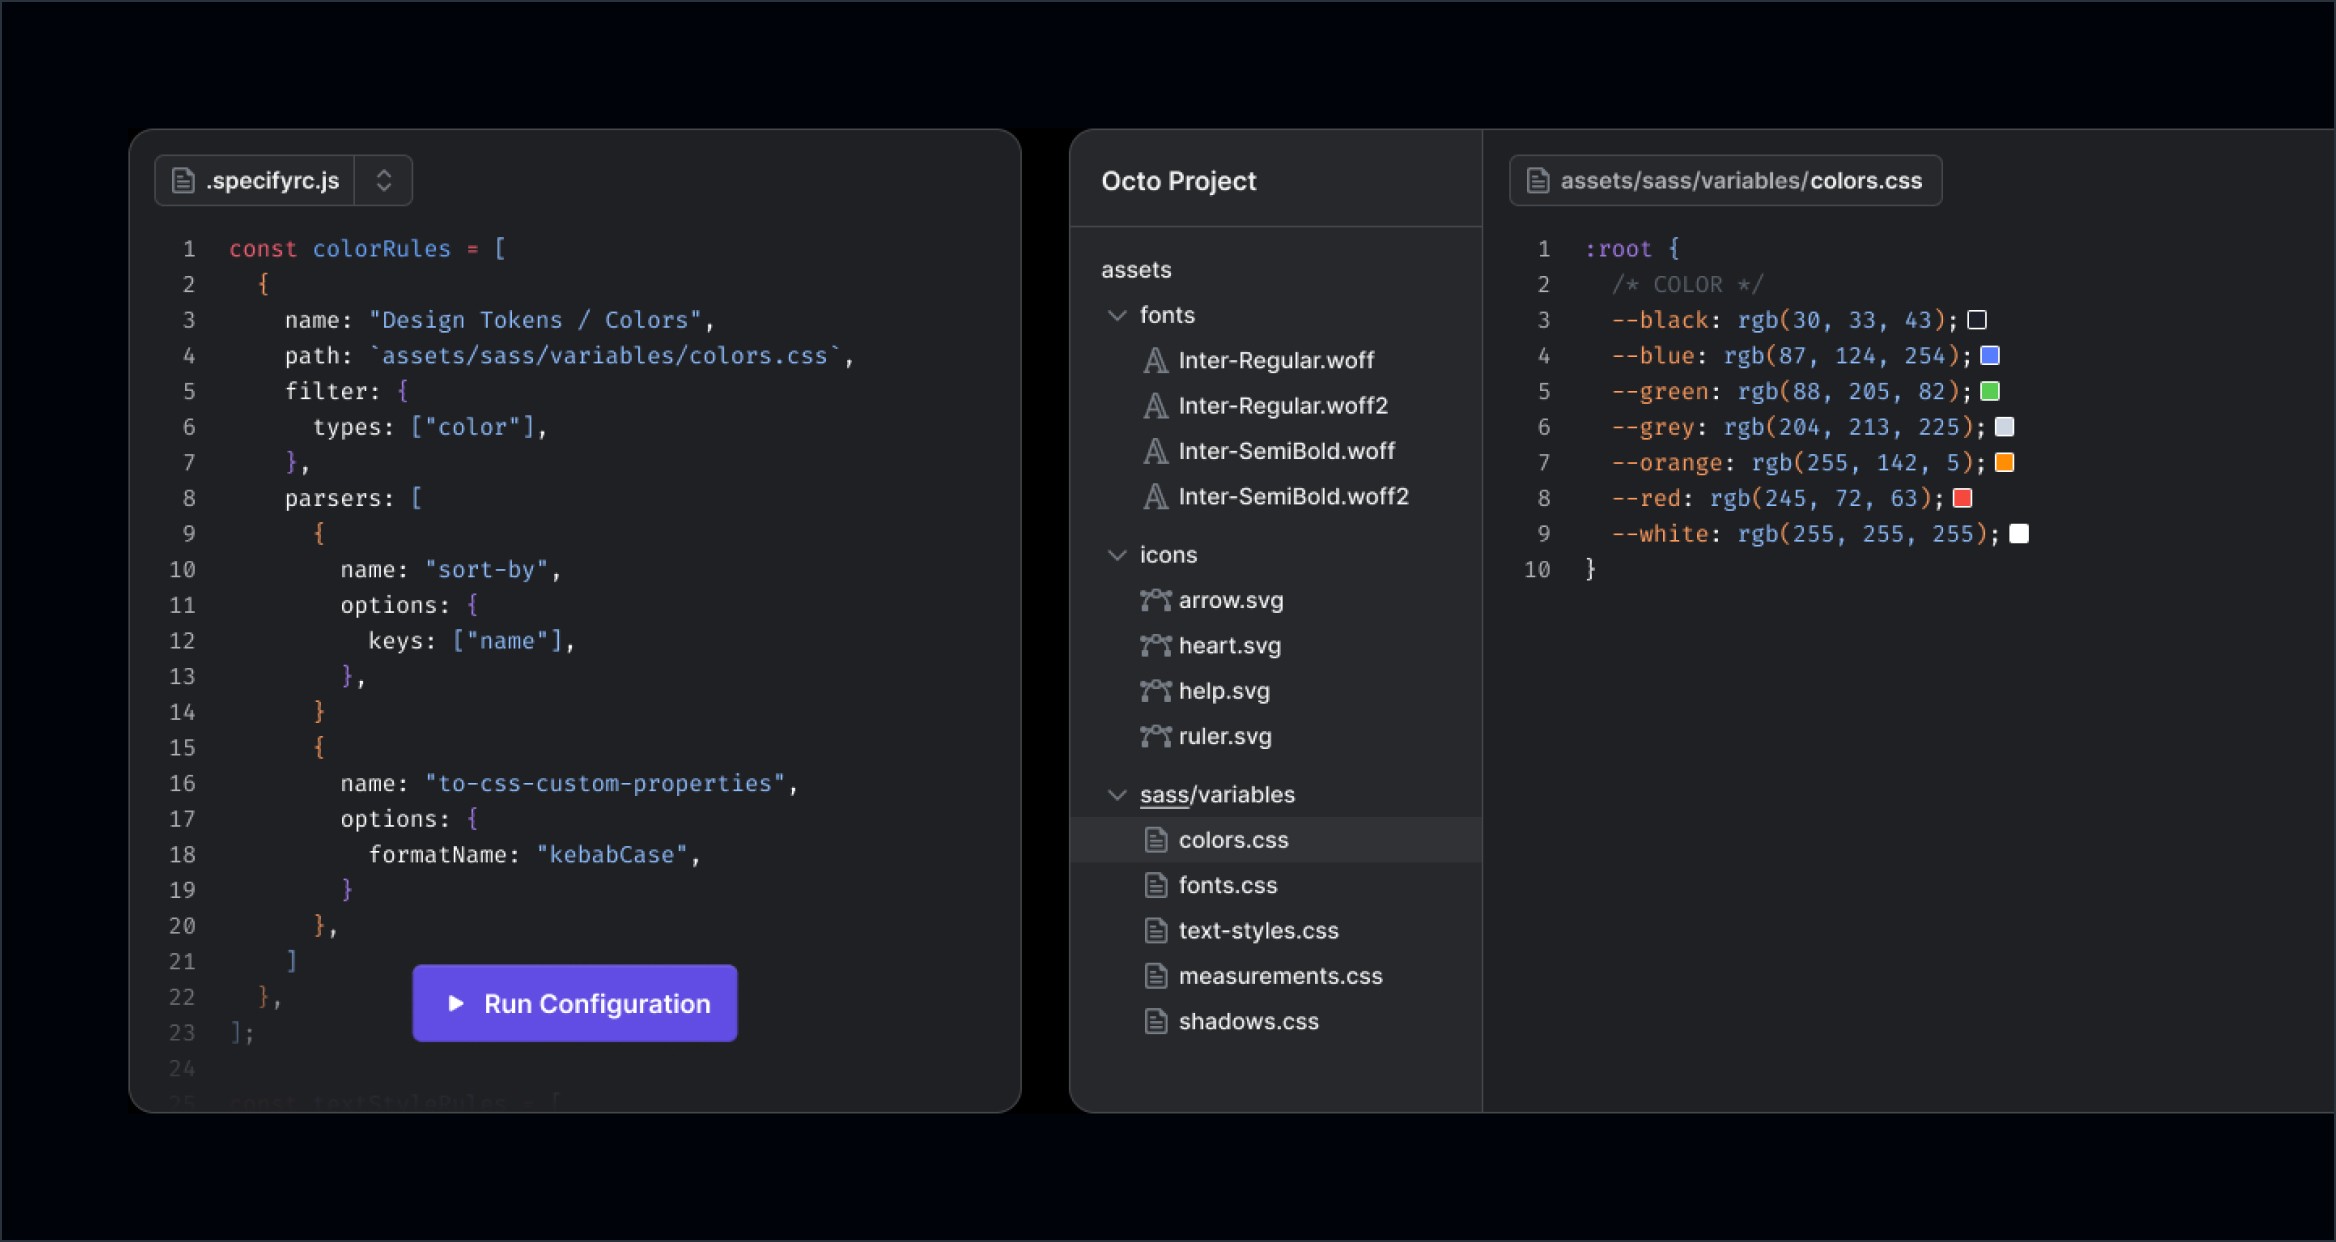
Task: Click play icon on Run Configuration button
Action: 456,1003
